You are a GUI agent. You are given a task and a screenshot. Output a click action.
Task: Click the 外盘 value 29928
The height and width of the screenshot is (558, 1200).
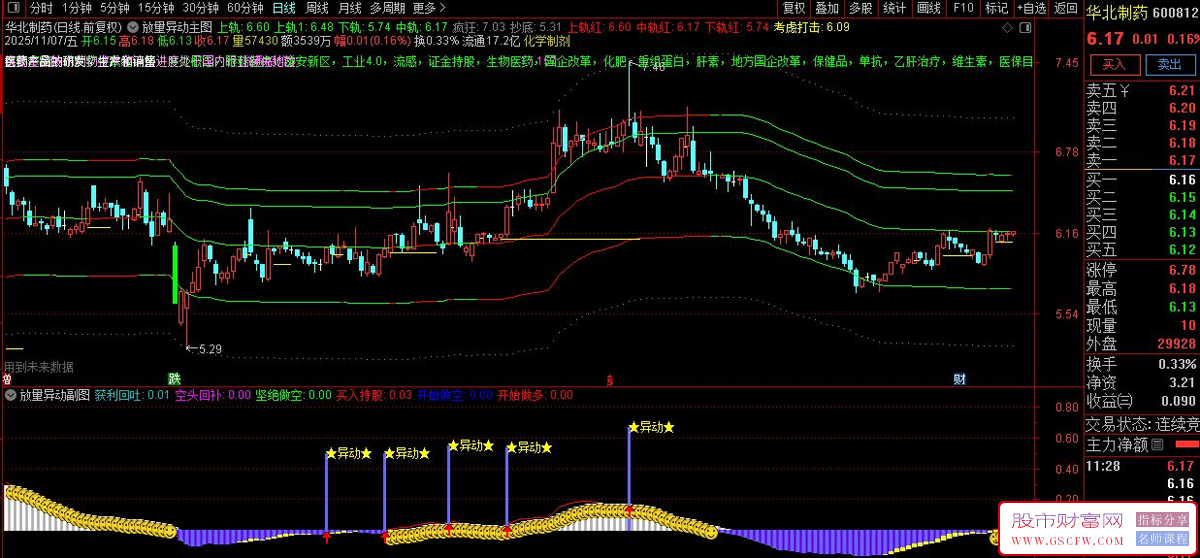click(x=1176, y=343)
